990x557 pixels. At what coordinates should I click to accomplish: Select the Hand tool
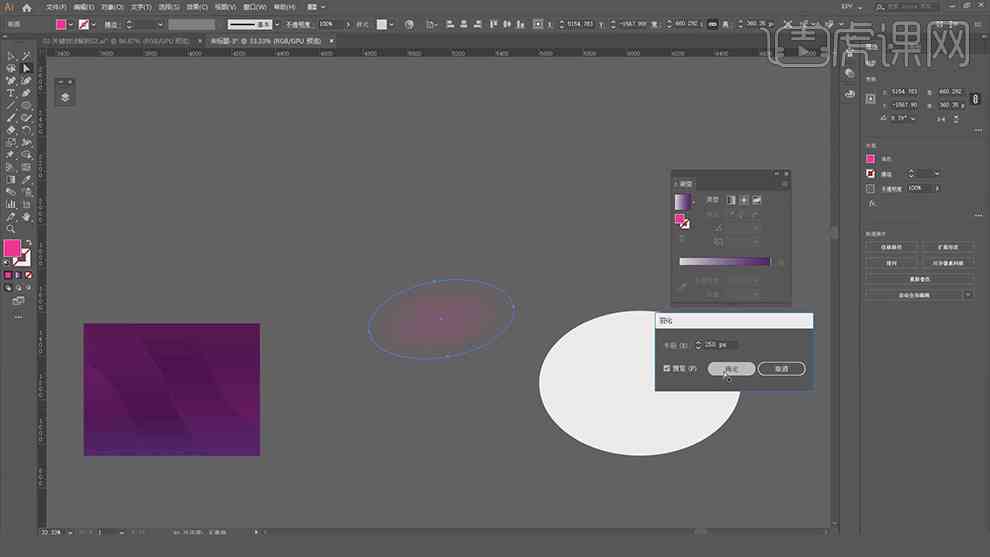pyautogui.click(x=26, y=217)
